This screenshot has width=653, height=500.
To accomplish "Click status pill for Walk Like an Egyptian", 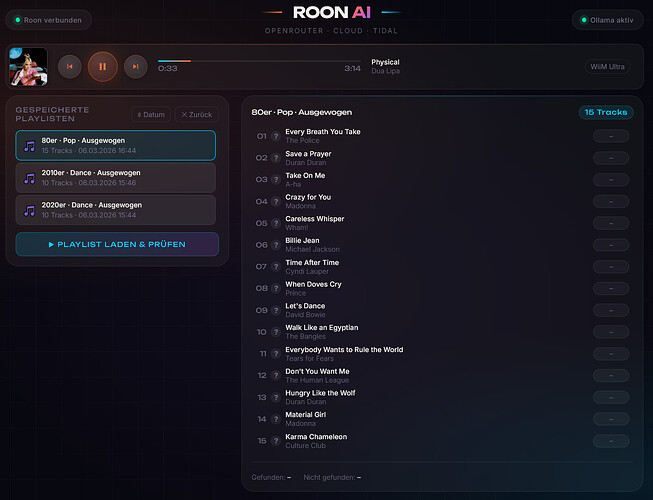I will click(x=611, y=332).
